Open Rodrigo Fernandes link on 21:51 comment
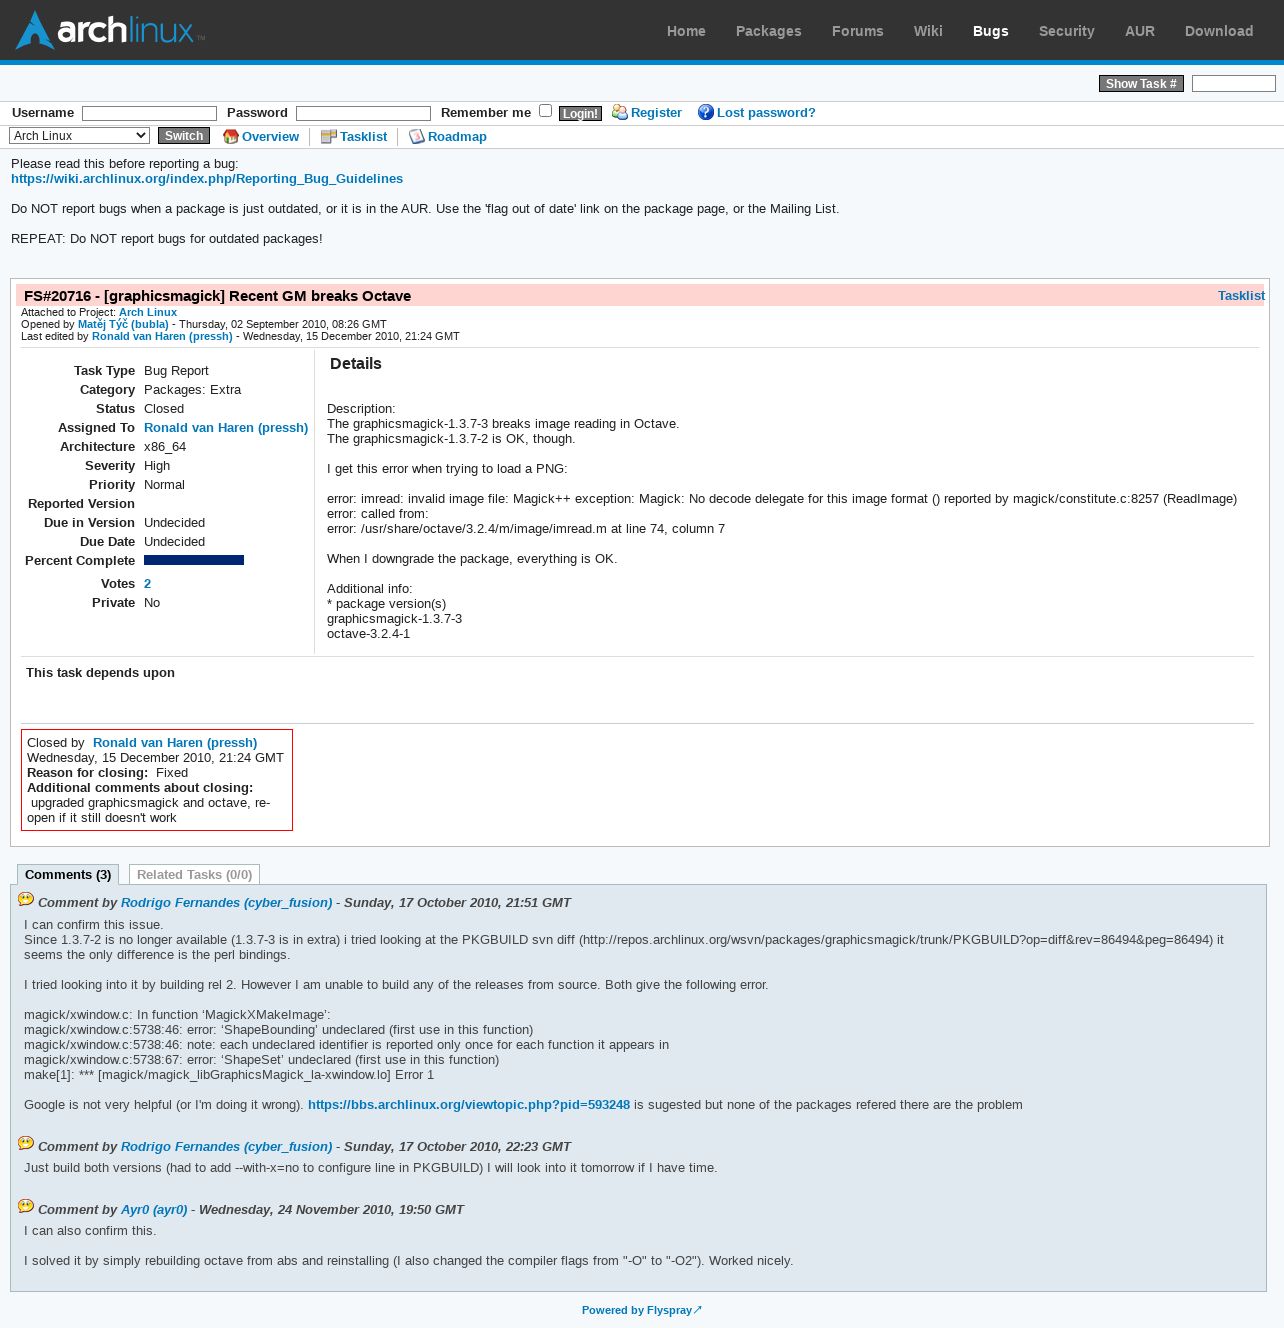 (226, 903)
